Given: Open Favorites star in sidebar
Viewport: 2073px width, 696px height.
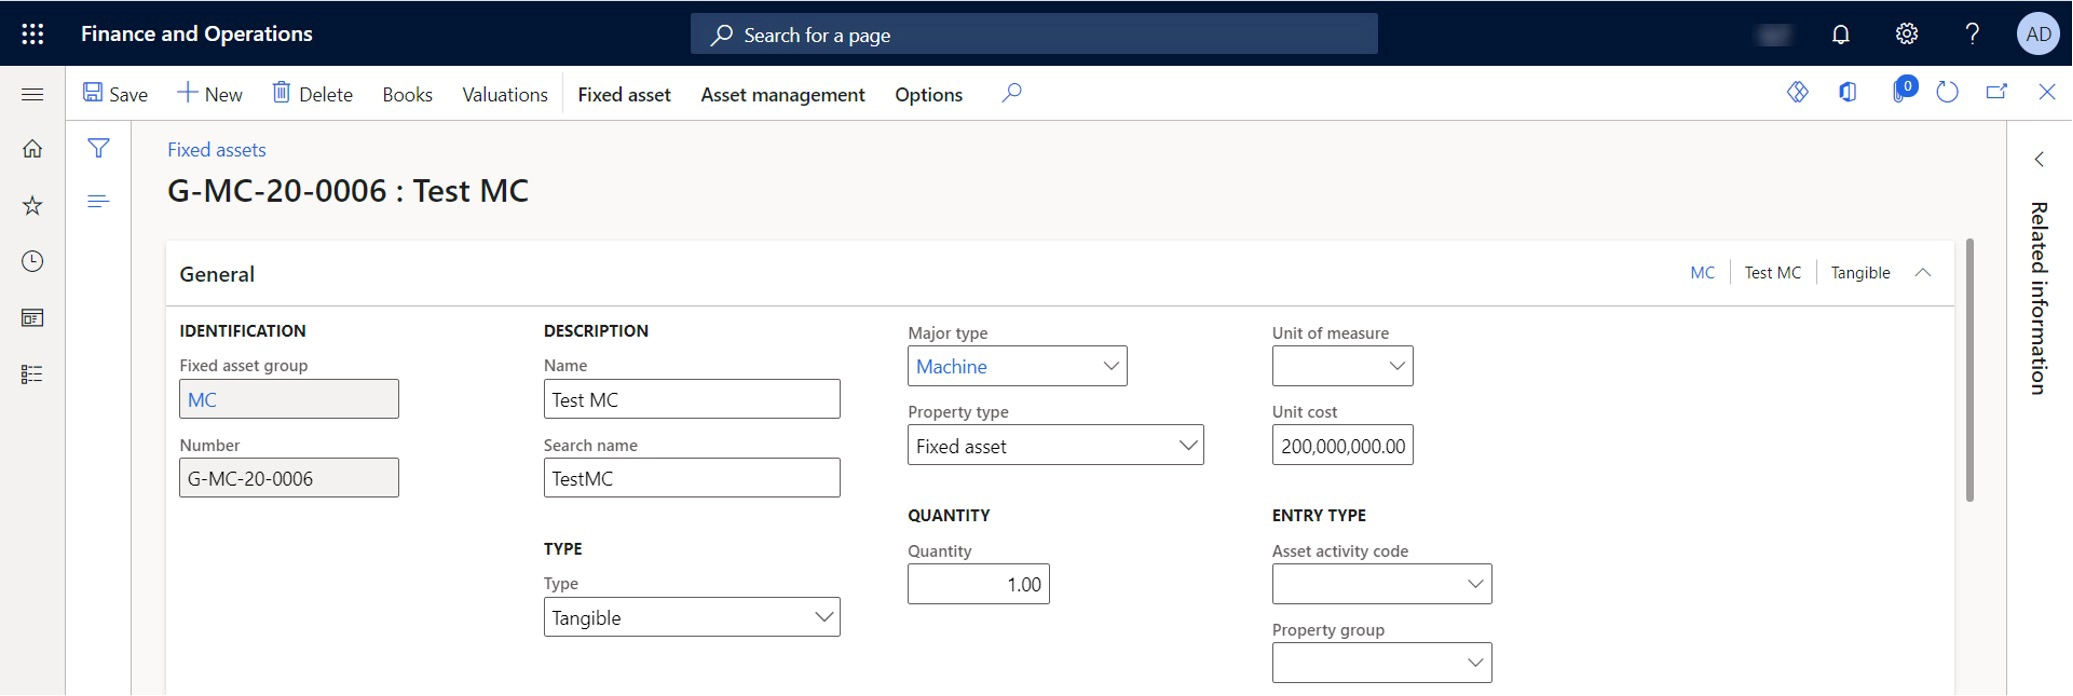Looking at the screenshot, I should pyautogui.click(x=32, y=205).
